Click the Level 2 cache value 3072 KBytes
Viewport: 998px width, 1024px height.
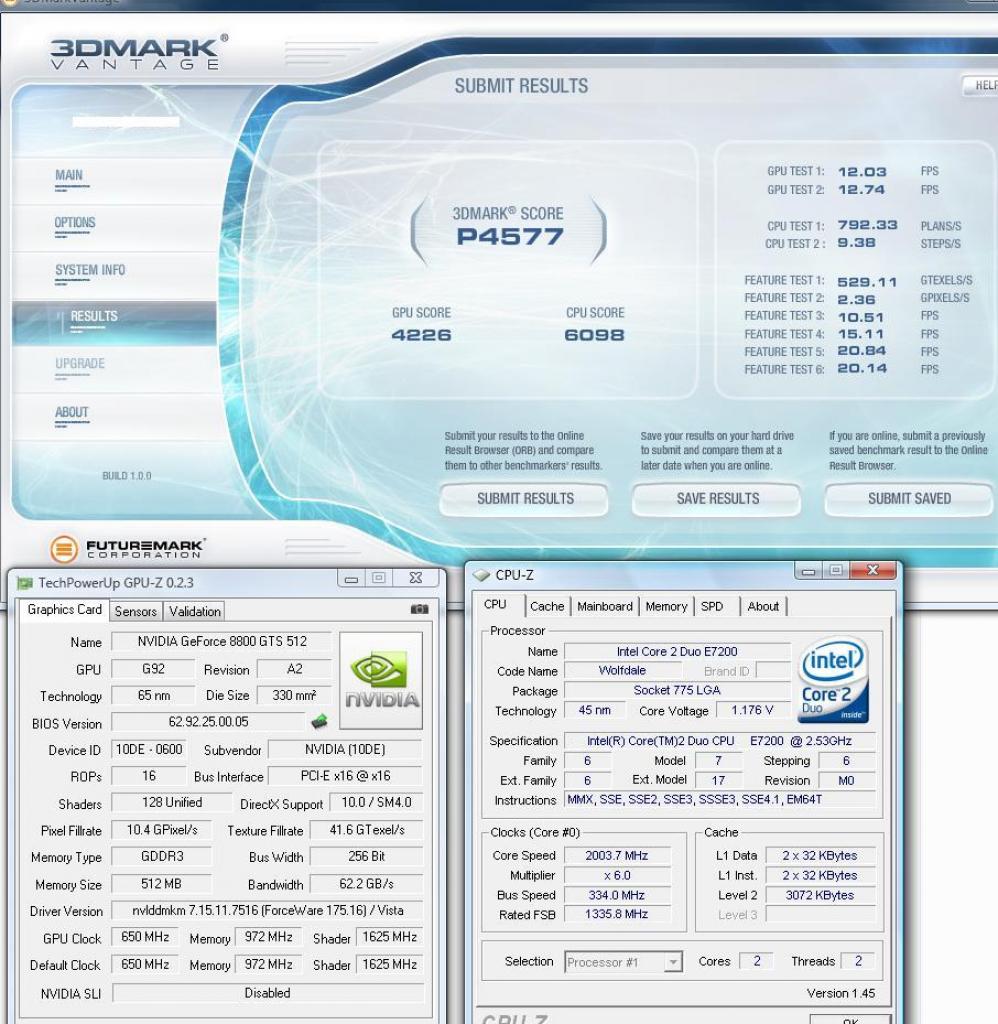point(820,895)
